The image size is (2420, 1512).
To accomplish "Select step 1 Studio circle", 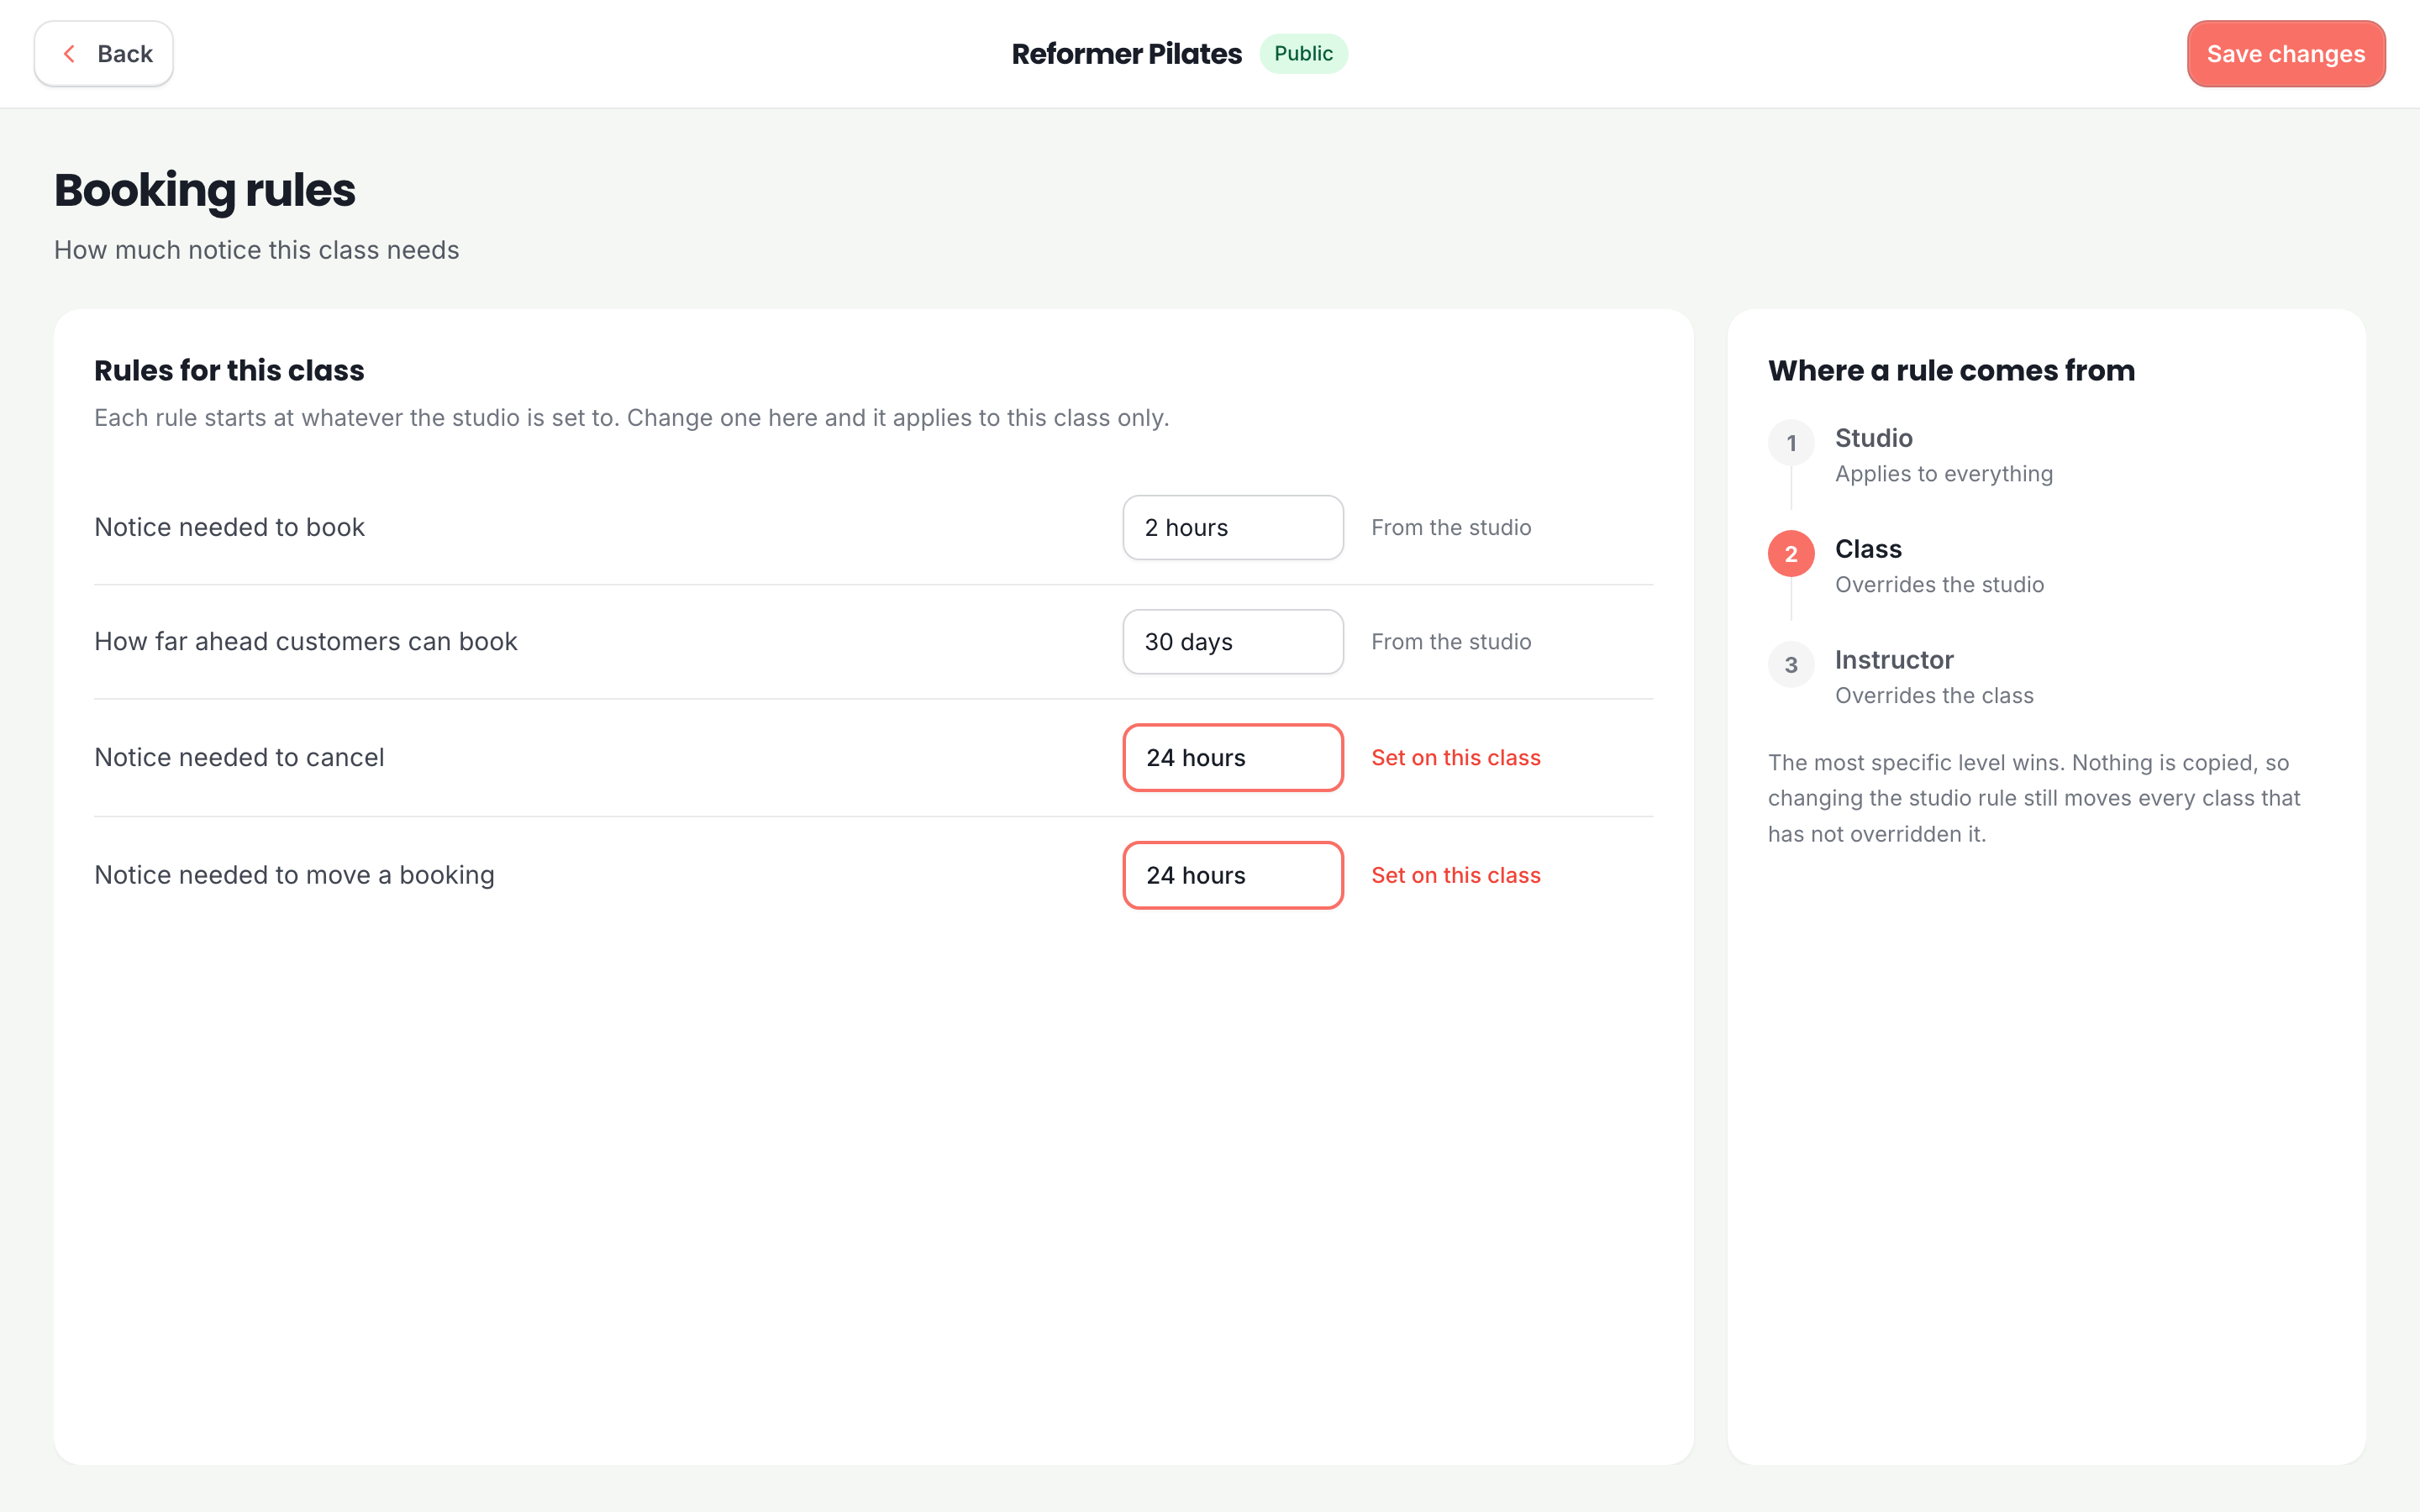I will tap(1791, 443).
